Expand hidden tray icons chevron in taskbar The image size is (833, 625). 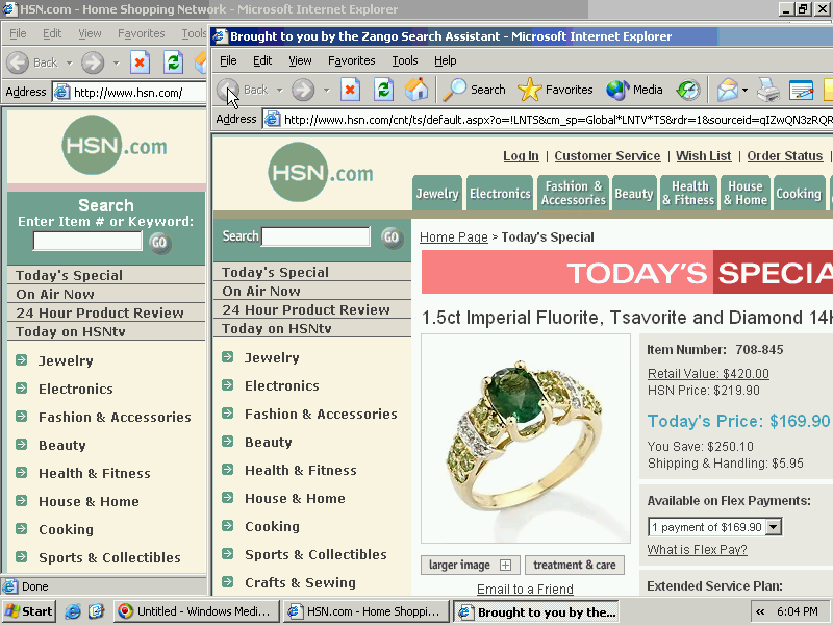[760, 612]
